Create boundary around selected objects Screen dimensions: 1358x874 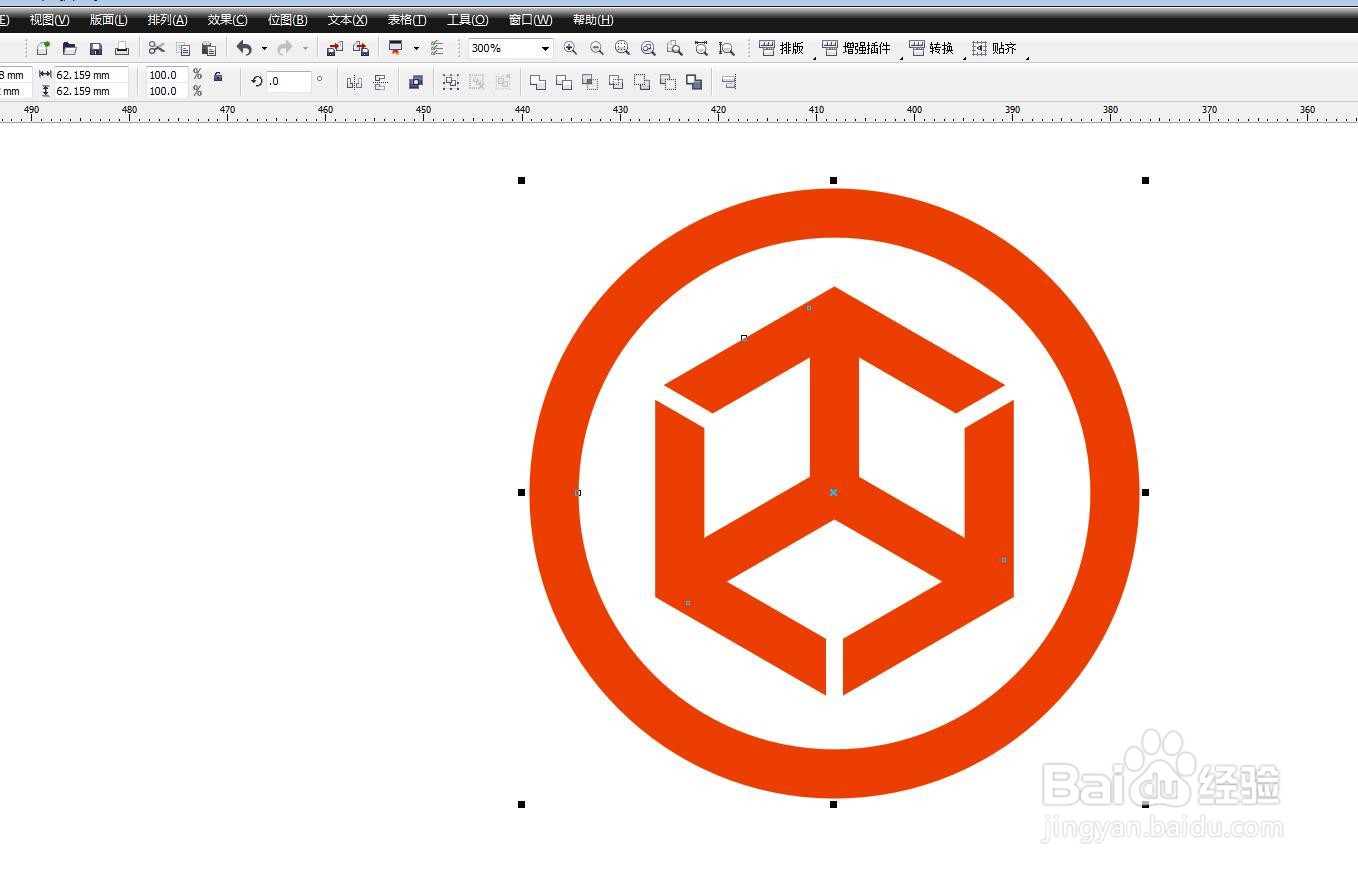[694, 82]
